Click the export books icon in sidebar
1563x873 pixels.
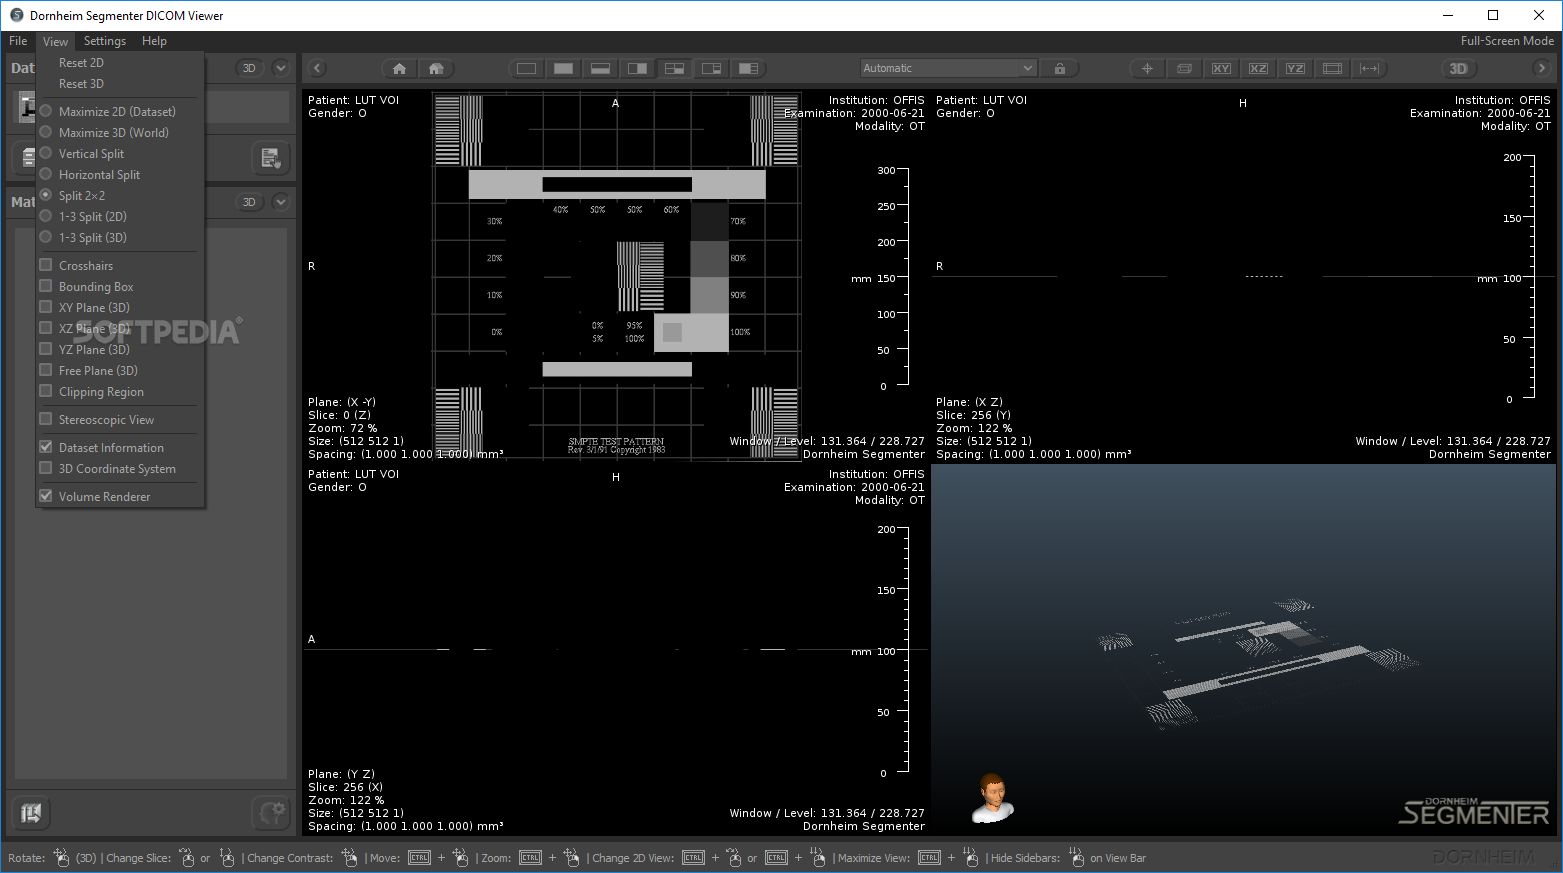31,813
